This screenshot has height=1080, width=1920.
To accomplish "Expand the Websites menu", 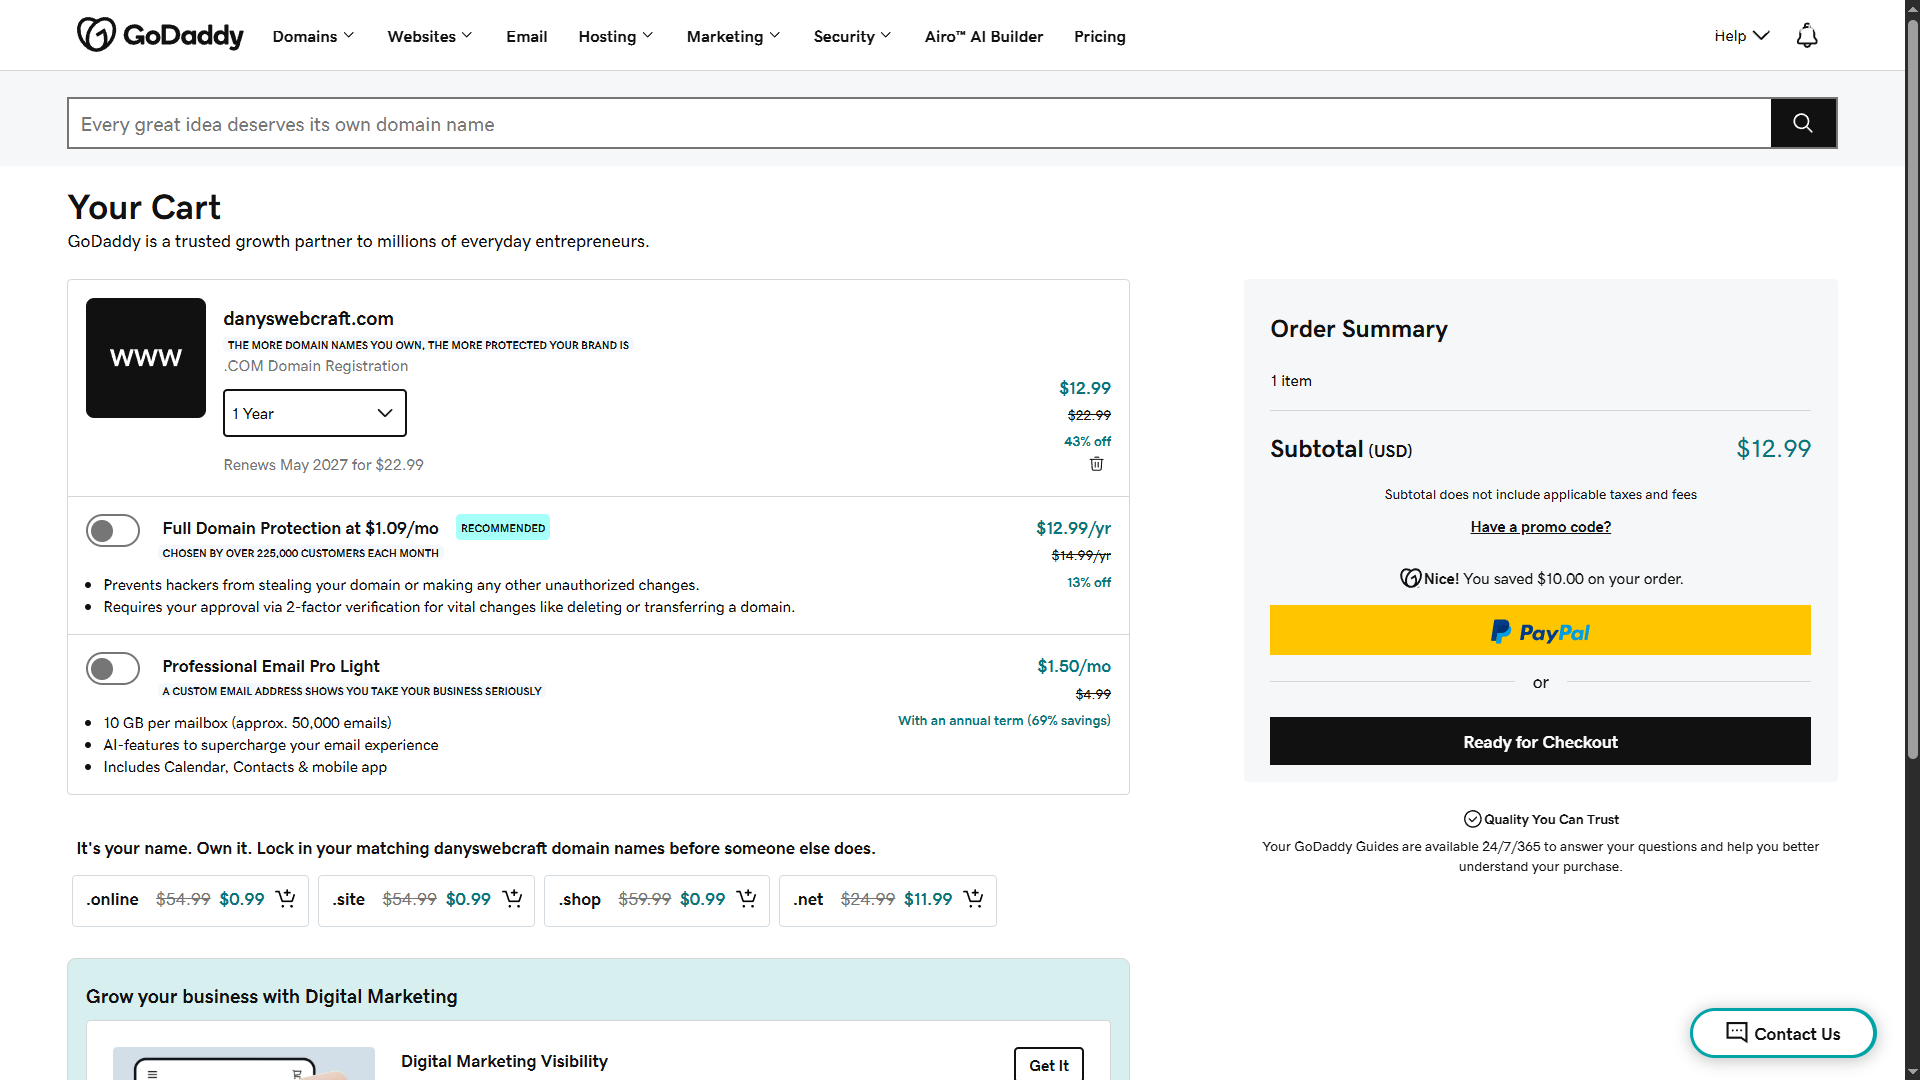I will 430,36.
